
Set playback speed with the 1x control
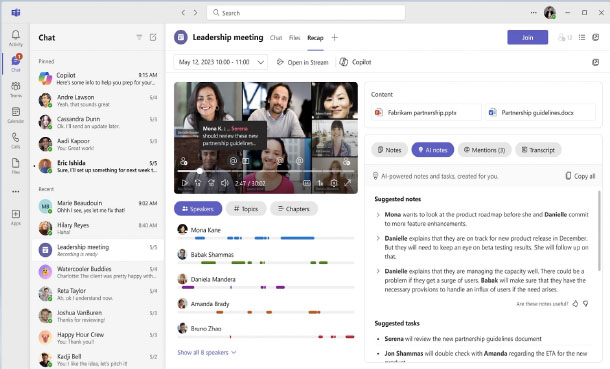coord(321,183)
